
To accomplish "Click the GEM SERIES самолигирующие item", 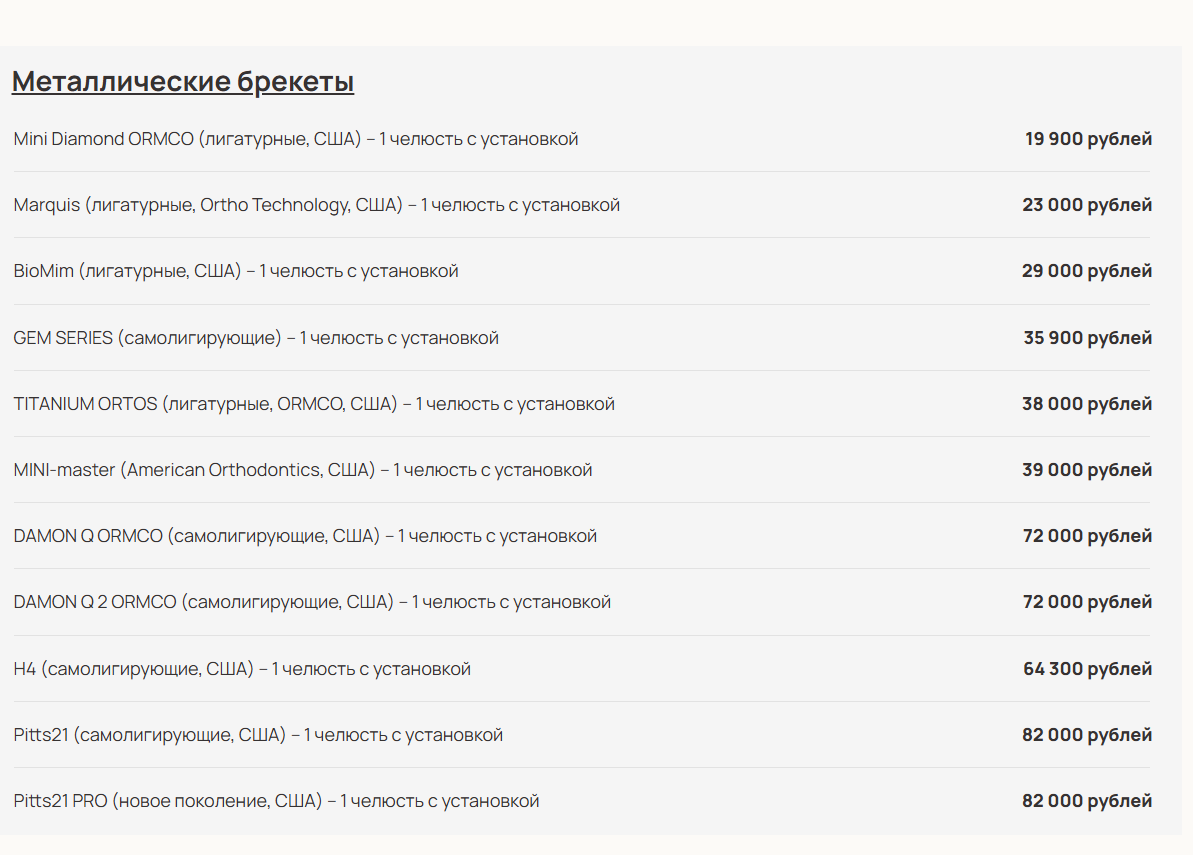I will [256, 338].
